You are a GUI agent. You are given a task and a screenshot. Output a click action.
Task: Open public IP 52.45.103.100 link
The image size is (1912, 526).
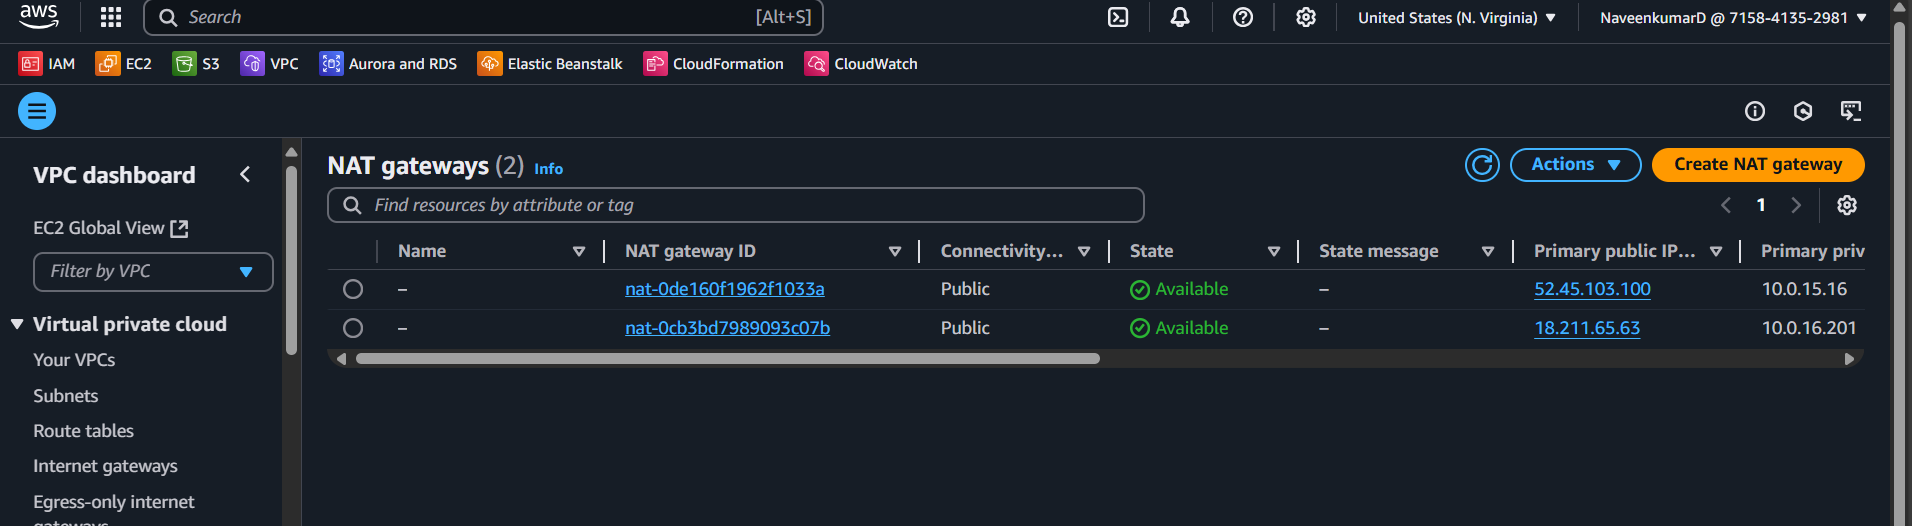click(x=1592, y=289)
